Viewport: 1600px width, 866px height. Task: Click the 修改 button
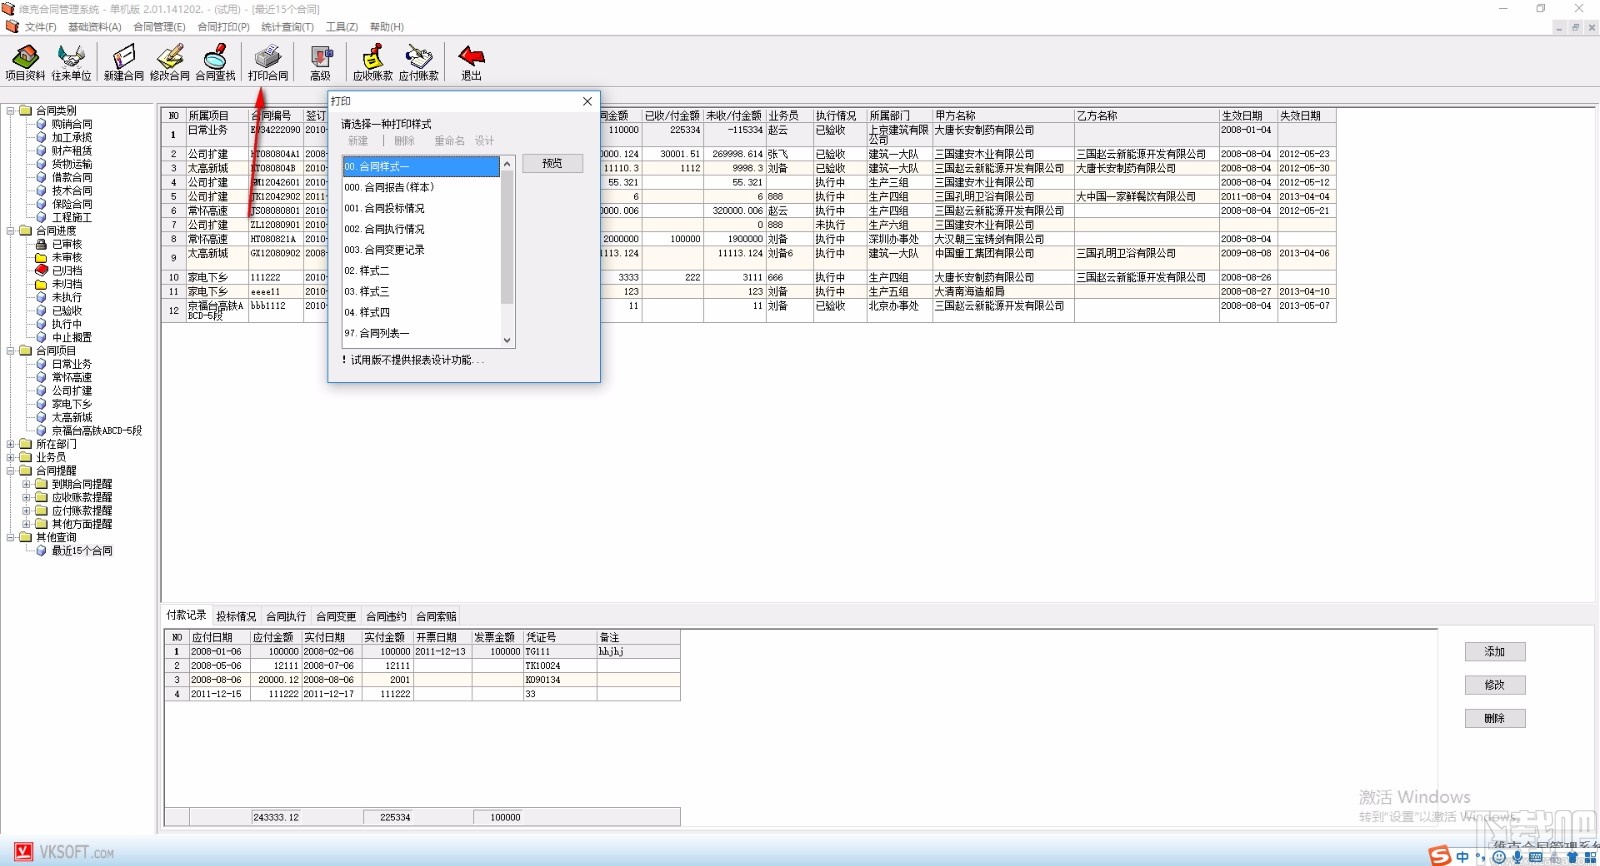(1495, 685)
